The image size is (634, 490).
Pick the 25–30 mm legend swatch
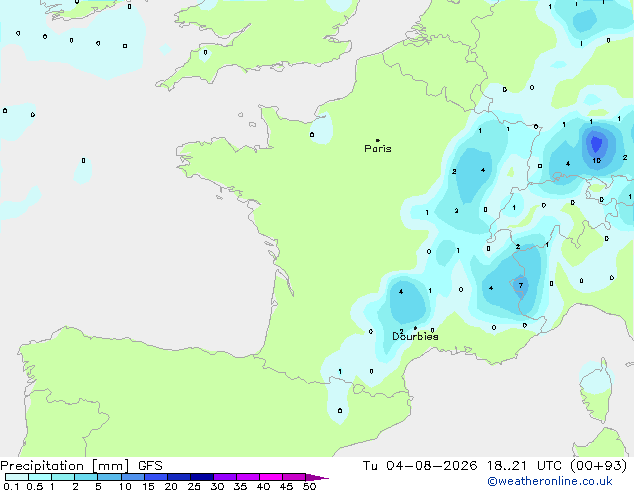point(202,477)
